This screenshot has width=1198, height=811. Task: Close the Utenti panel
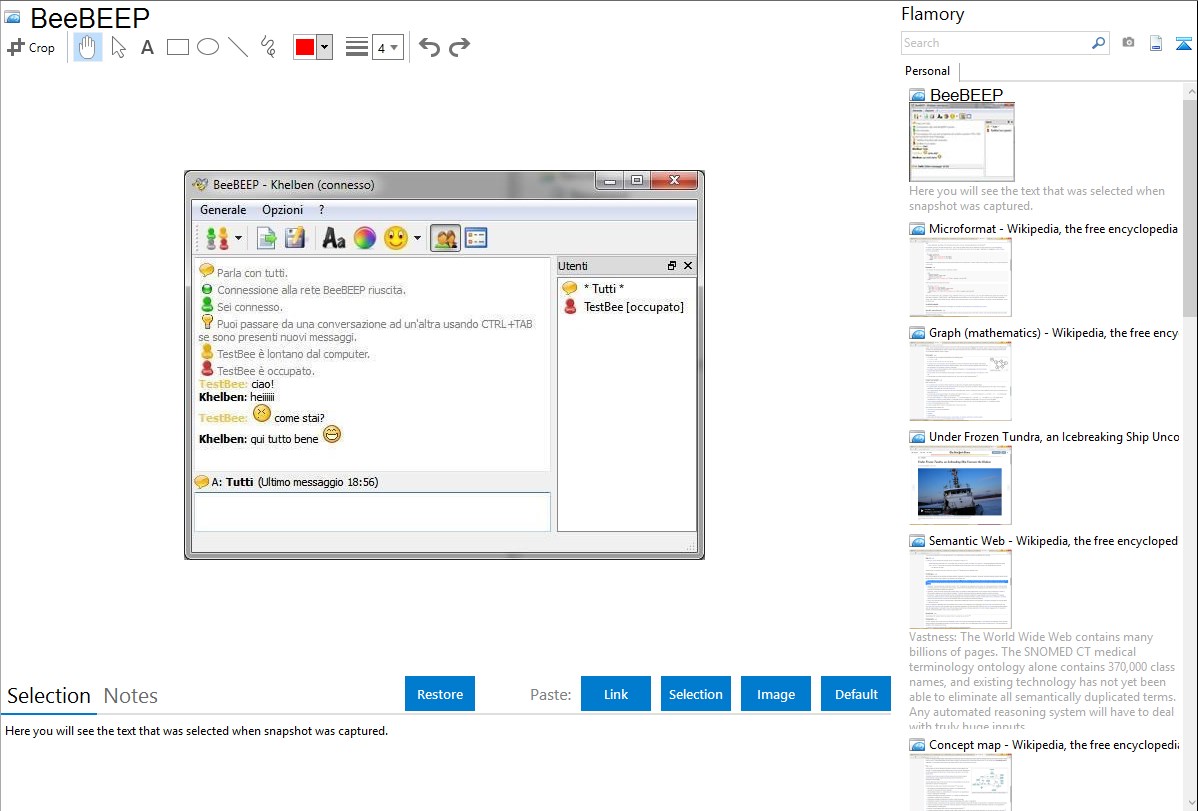click(688, 265)
